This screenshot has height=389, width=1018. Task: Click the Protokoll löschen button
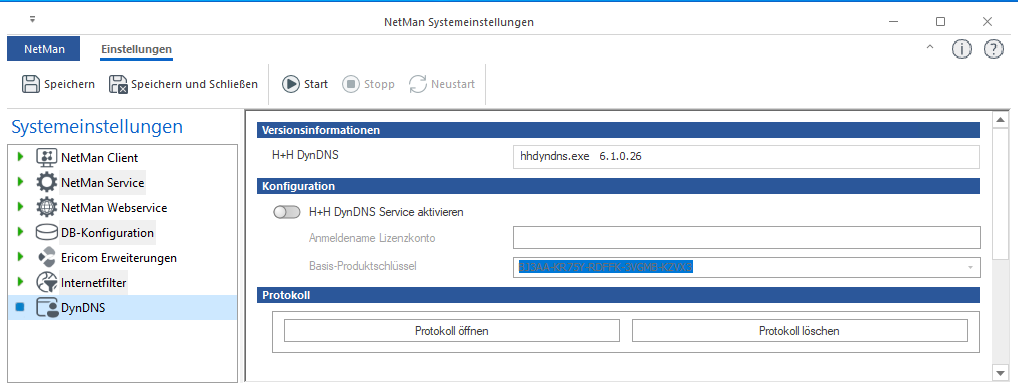coord(799,331)
